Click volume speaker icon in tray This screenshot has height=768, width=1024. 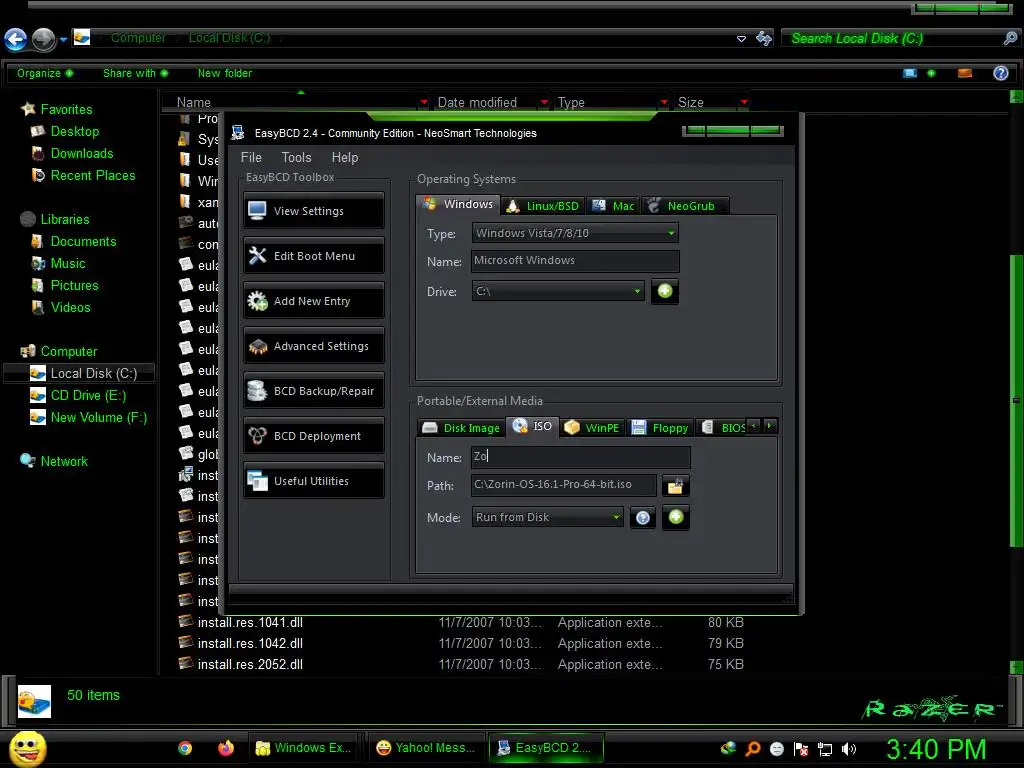(849, 749)
